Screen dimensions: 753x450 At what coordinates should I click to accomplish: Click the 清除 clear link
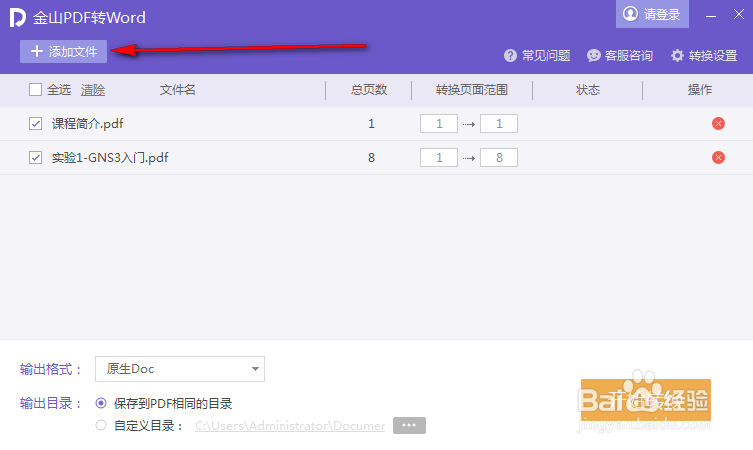coord(93,90)
